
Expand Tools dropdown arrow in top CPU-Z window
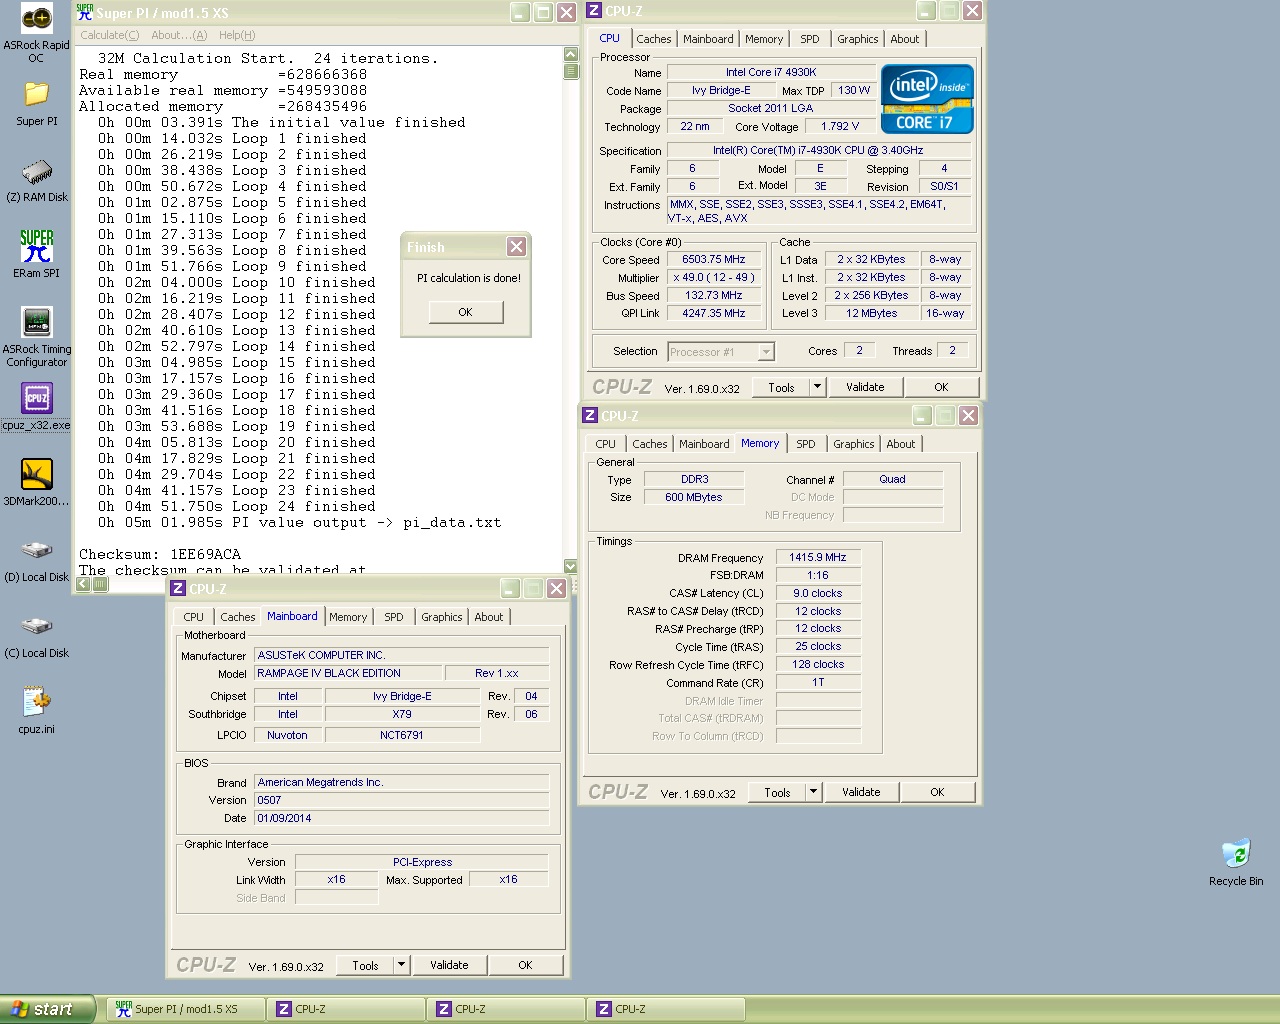tap(817, 387)
